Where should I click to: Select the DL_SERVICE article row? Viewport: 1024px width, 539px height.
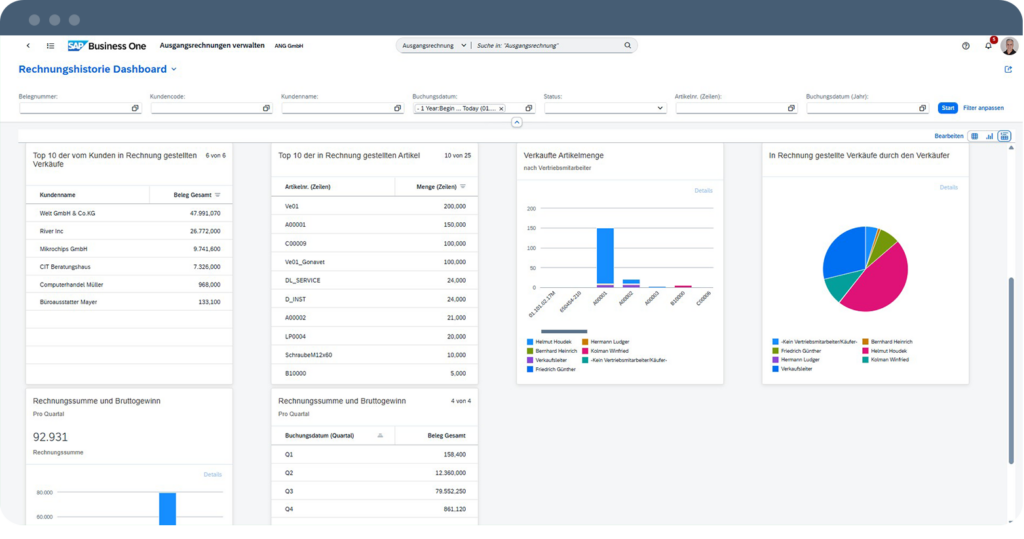[x=375, y=280]
